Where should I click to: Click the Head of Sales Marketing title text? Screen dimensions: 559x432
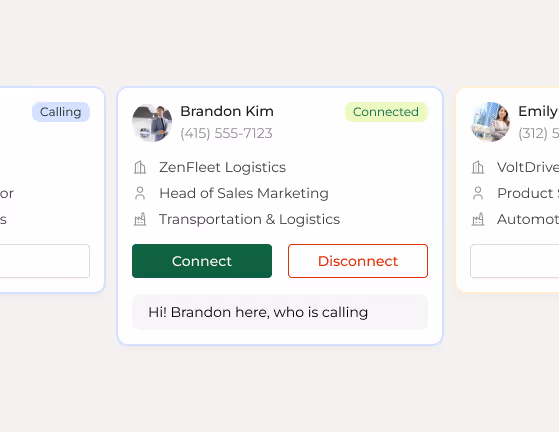(244, 193)
